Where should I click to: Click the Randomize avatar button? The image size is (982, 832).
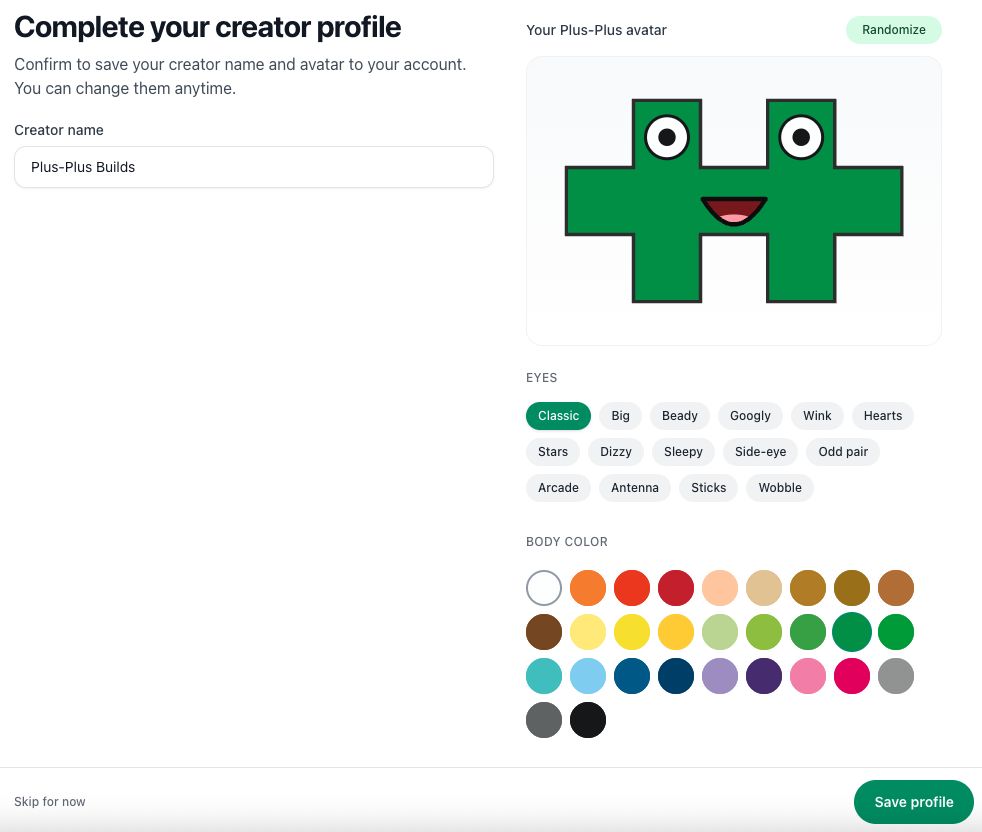click(x=893, y=30)
